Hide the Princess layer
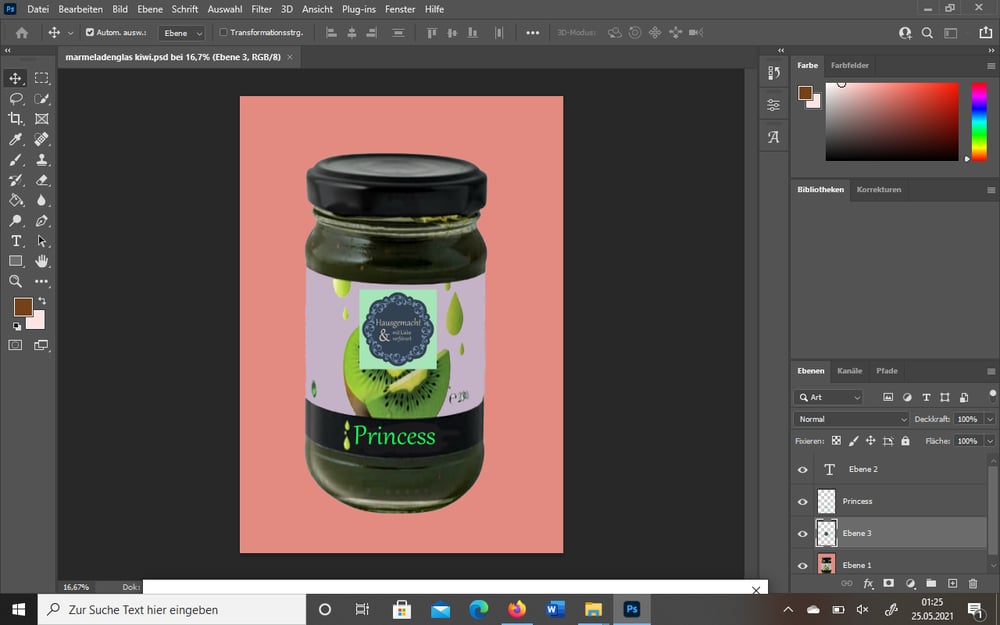This screenshot has height=625, width=1000. (x=803, y=501)
